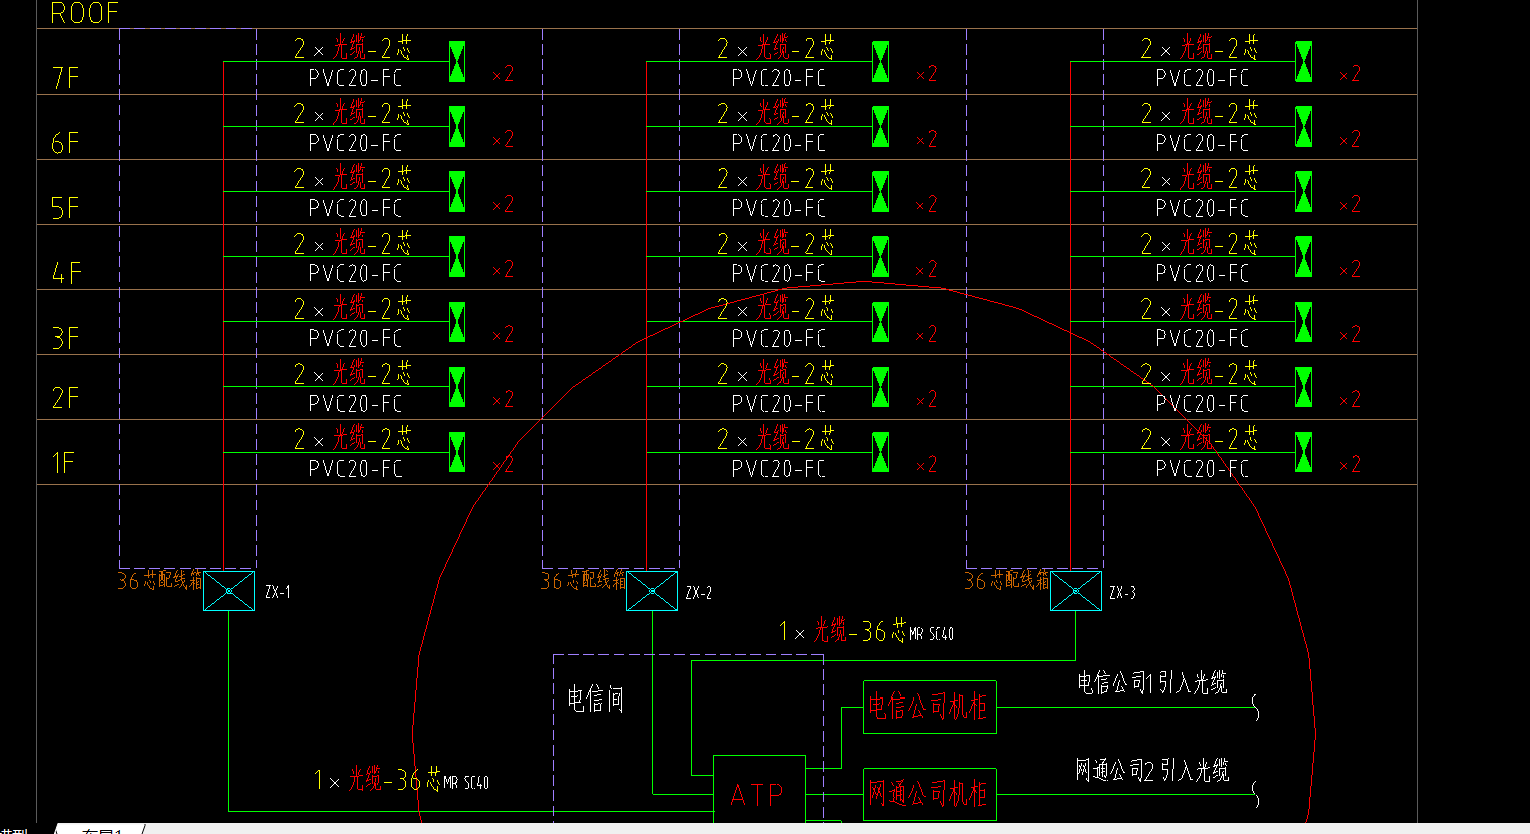Select the ×2 label at 6F on ZX-1 riser

click(503, 139)
